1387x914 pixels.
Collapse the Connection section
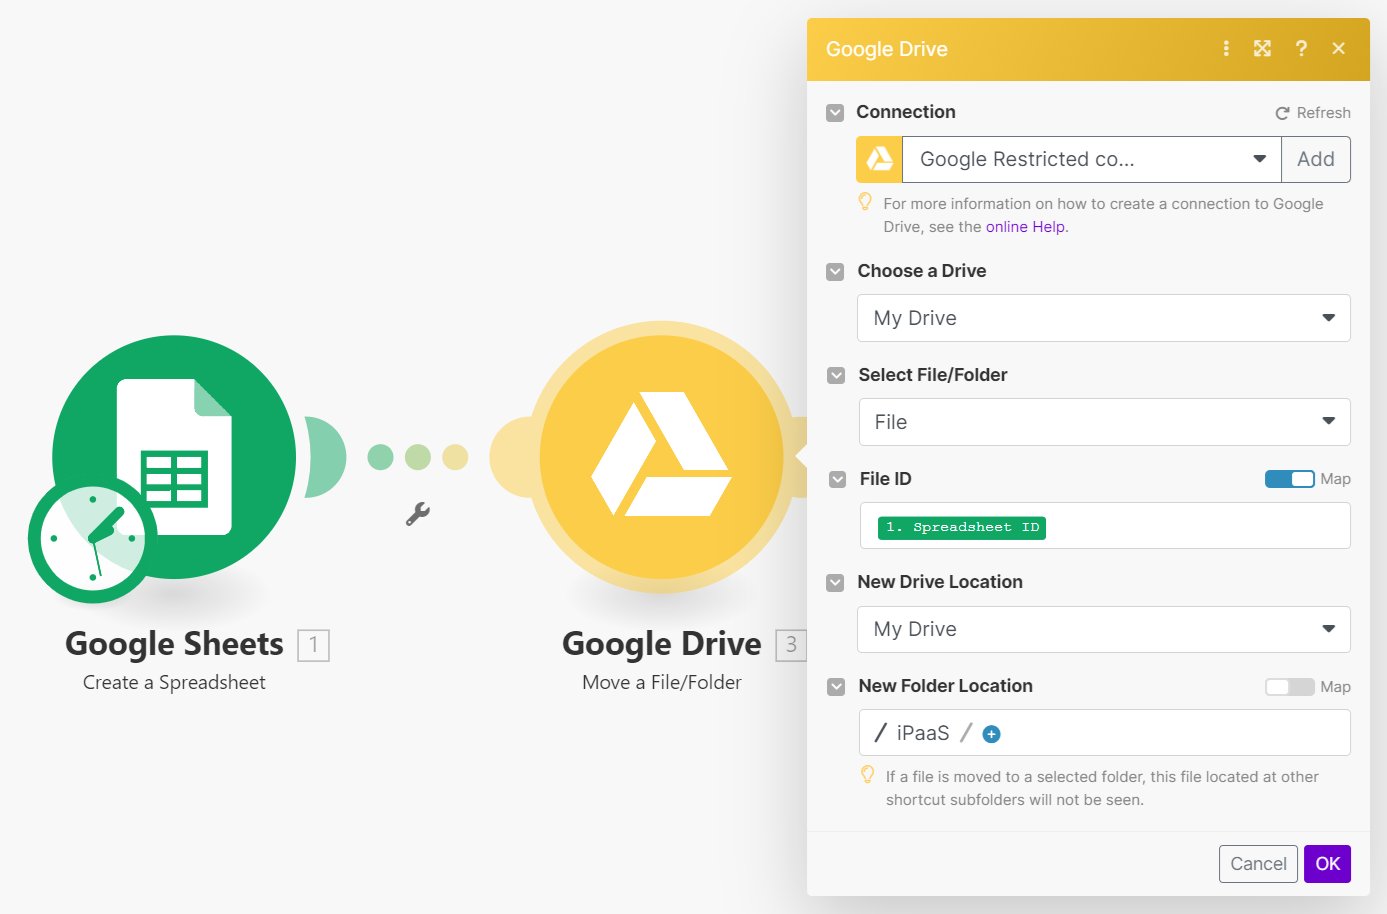835,113
